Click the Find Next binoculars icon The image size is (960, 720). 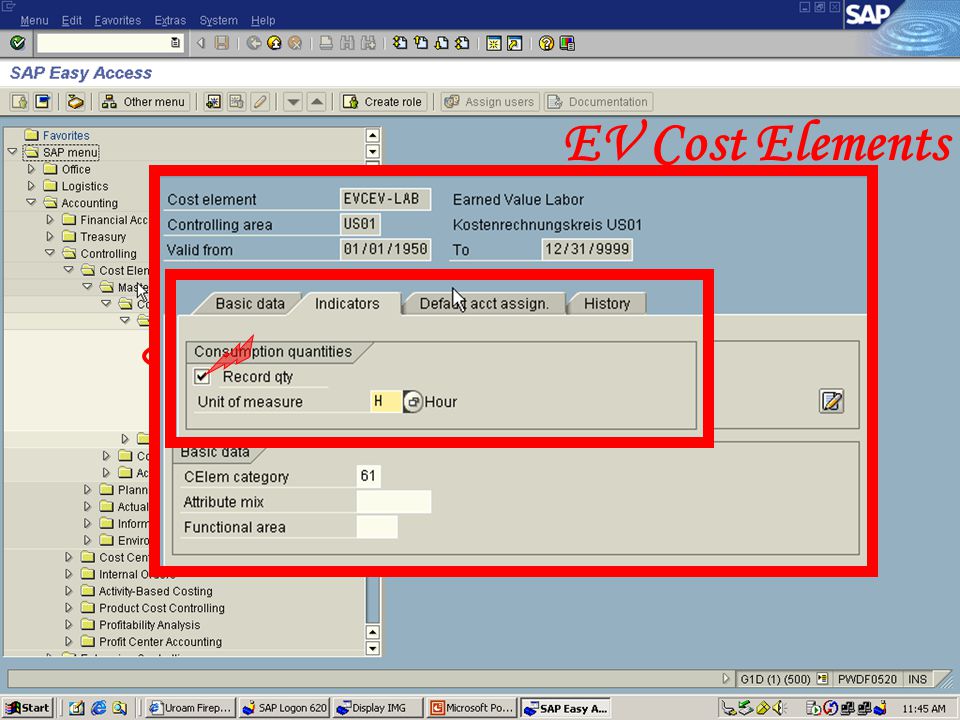(368, 43)
